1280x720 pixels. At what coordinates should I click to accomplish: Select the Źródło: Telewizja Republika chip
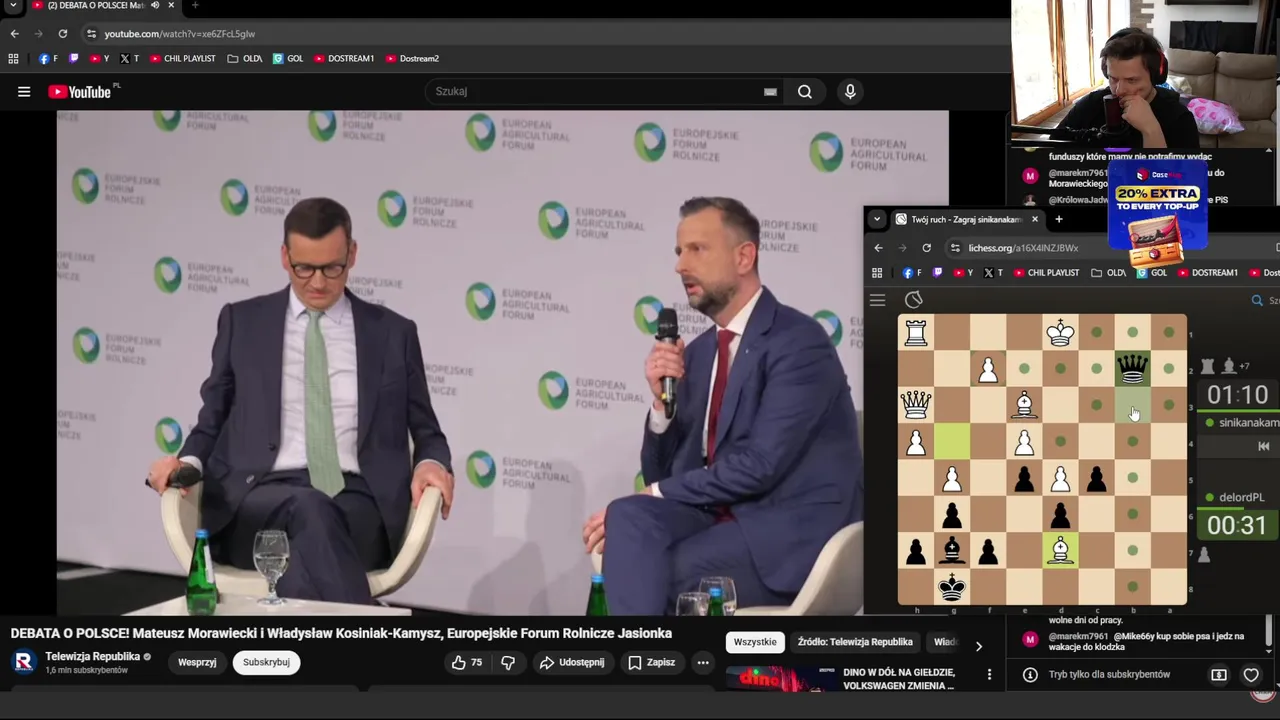click(855, 642)
